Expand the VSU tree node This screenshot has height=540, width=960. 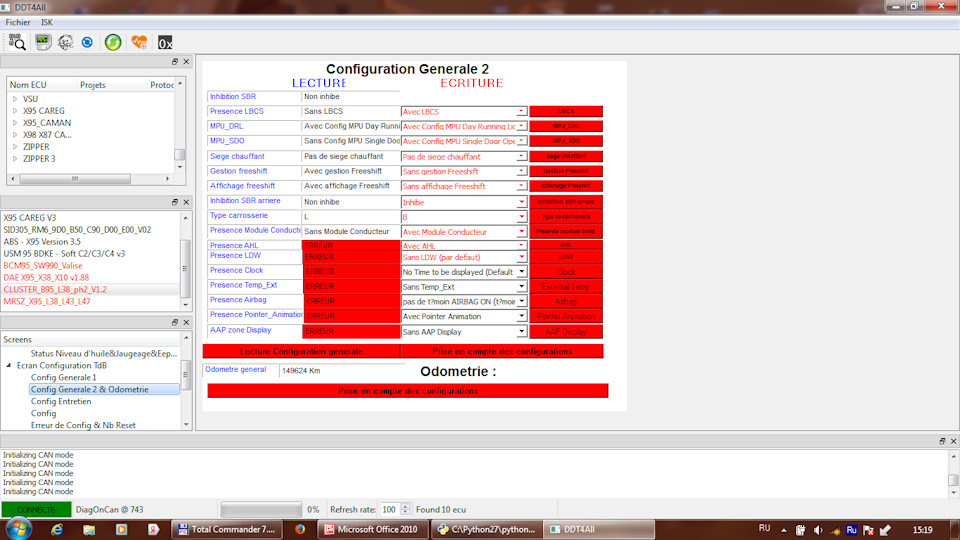(15, 99)
